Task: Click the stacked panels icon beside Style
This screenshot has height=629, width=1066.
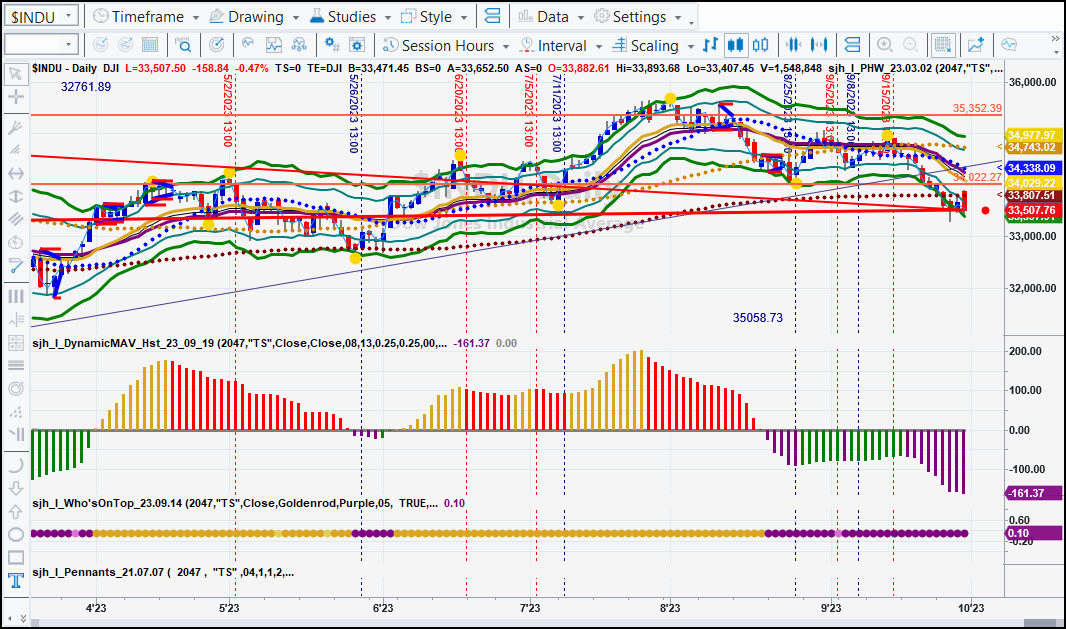Action: tap(493, 16)
